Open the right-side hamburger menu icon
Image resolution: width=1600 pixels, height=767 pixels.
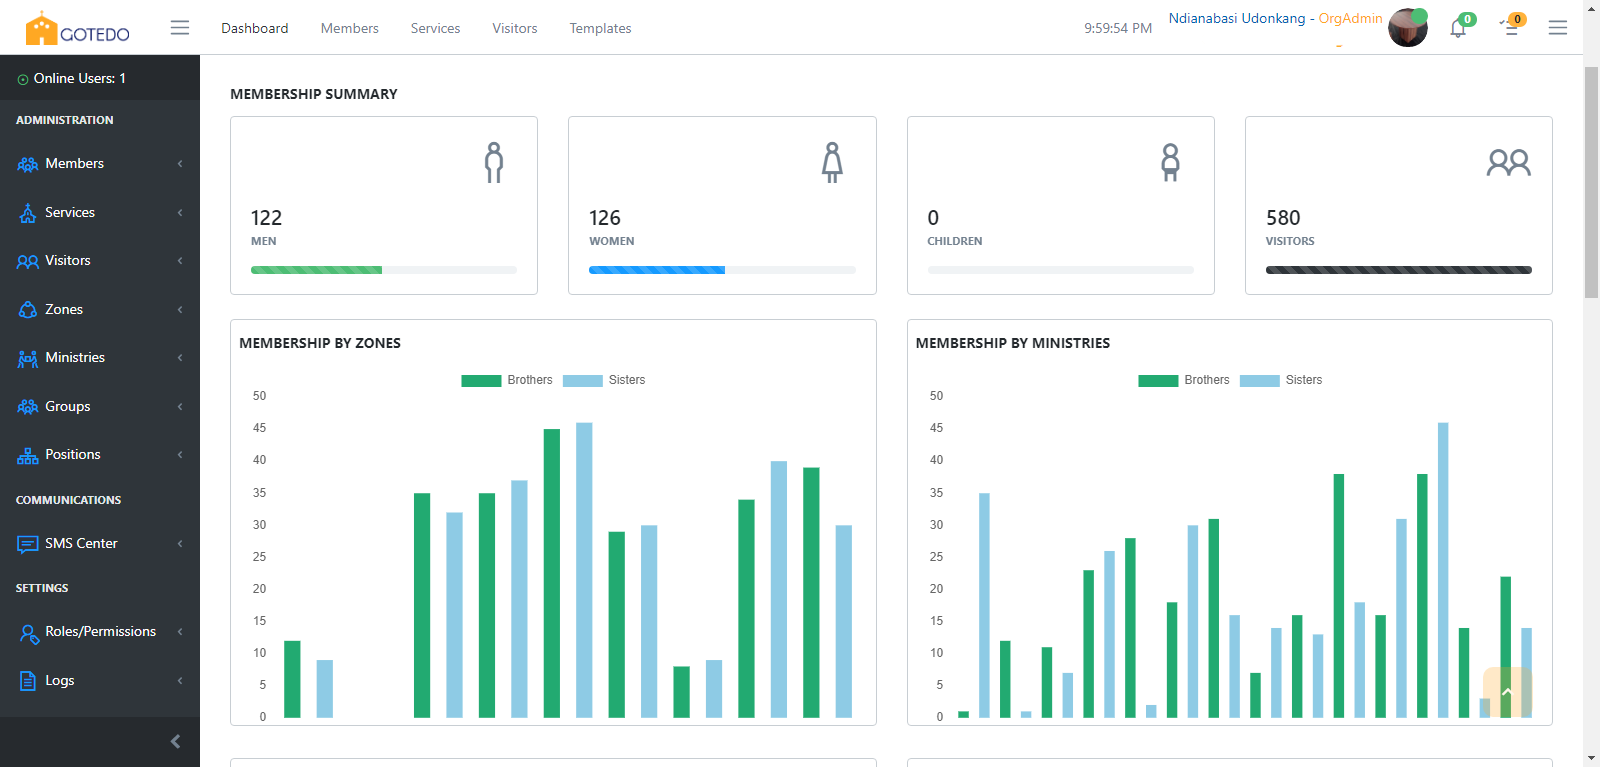1557,28
